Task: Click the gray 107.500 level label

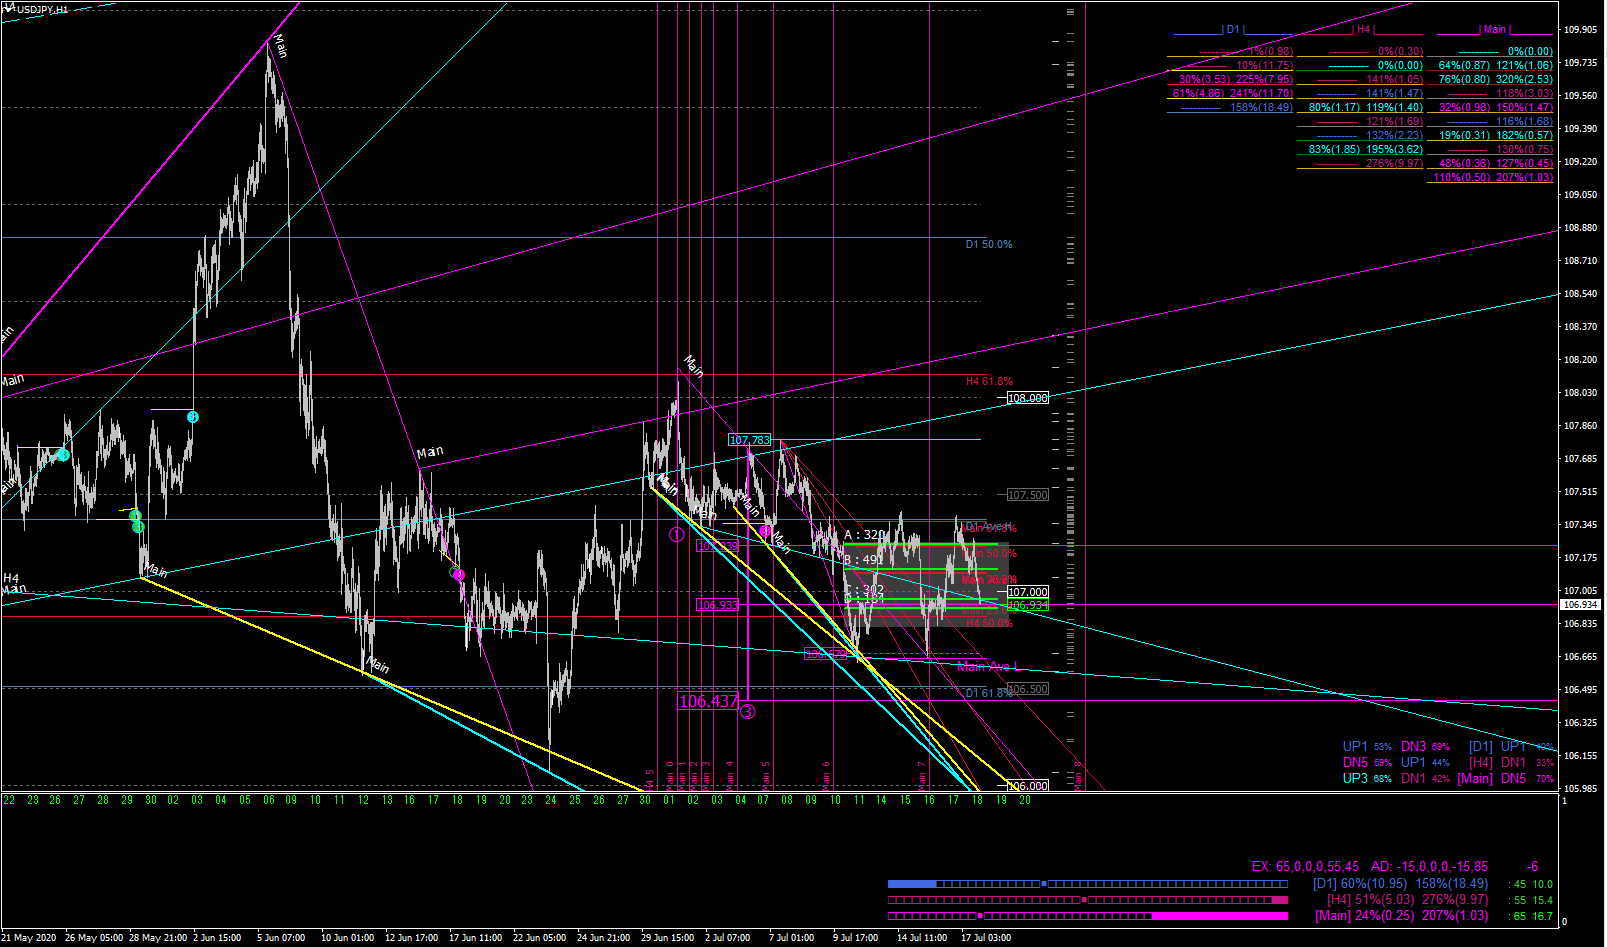Action: [x=1028, y=495]
